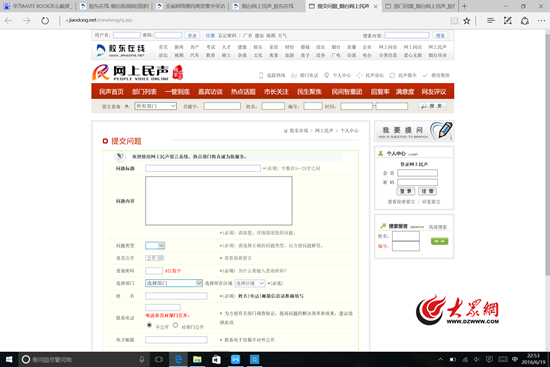Open the web note pen icon
Screen dimensions: 550x367
click(x=508, y=21)
